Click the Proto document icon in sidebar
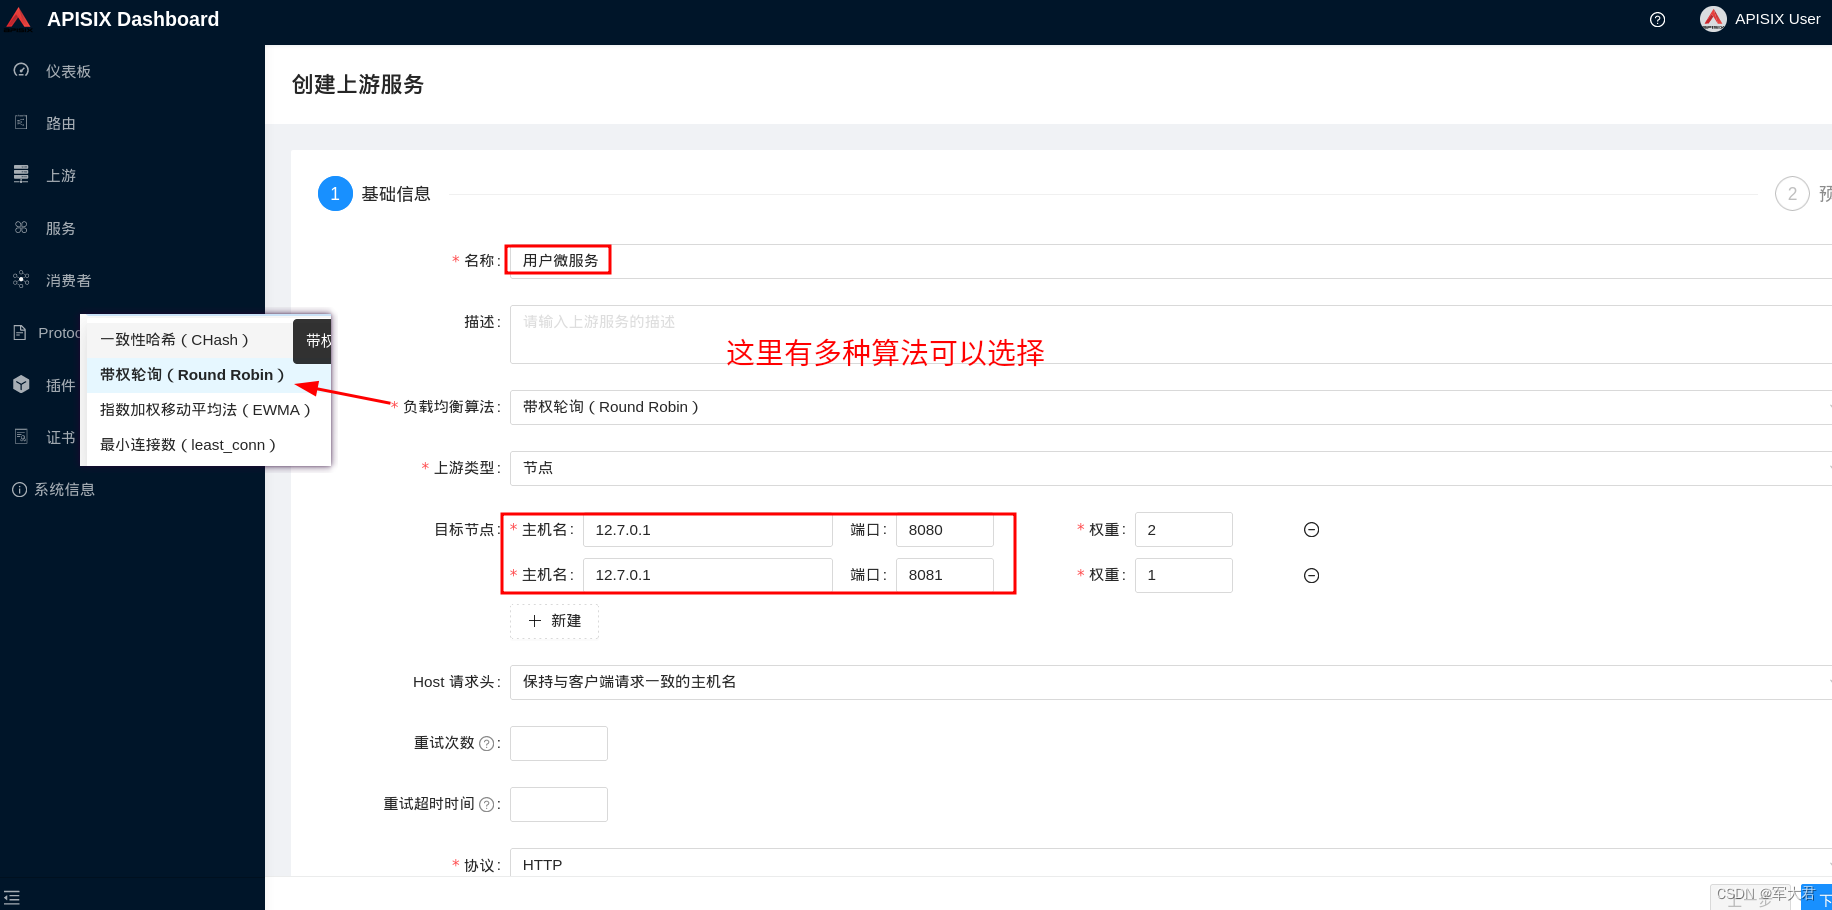This screenshot has width=1832, height=910. pyautogui.click(x=20, y=332)
